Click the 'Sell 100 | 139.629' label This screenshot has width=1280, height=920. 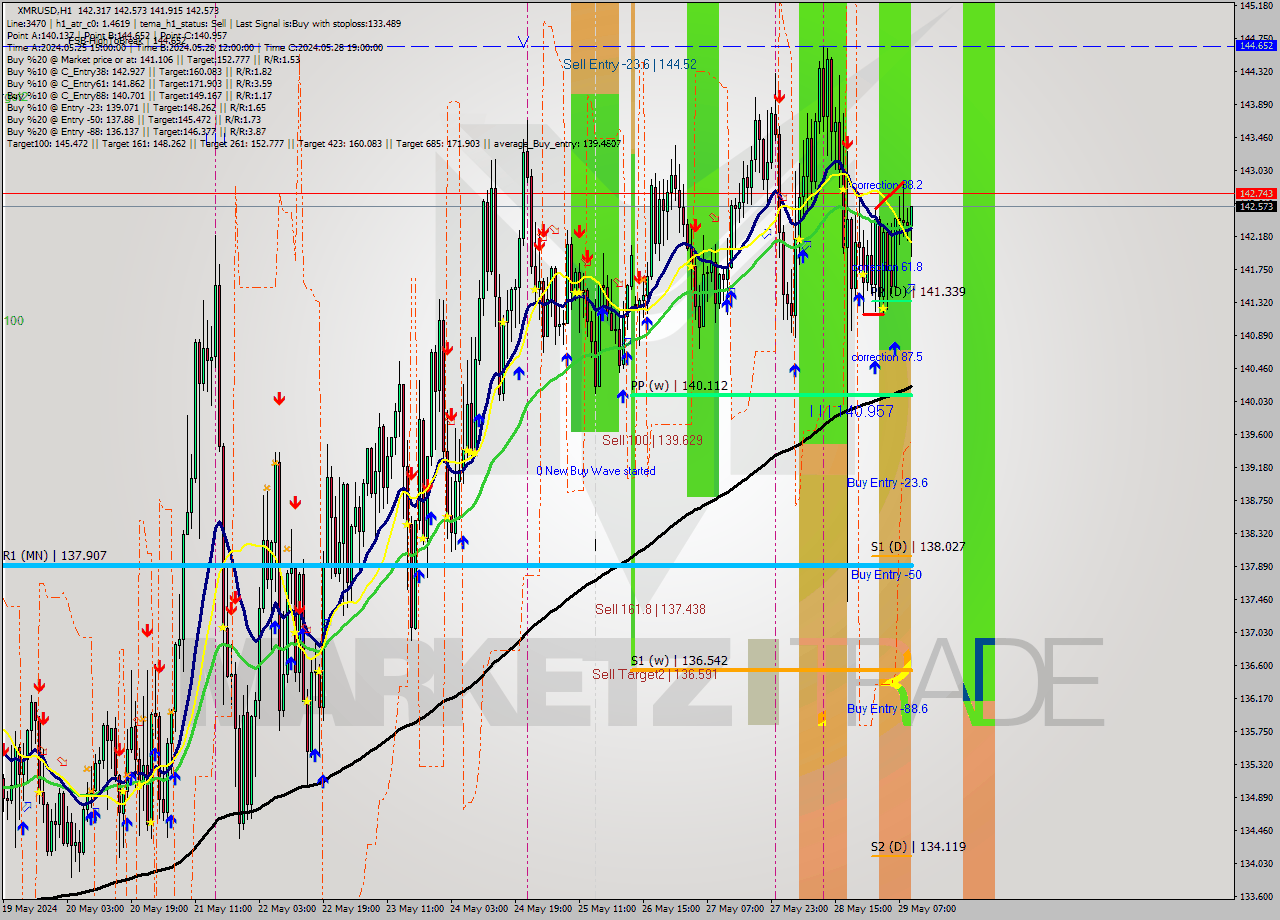pos(651,440)
